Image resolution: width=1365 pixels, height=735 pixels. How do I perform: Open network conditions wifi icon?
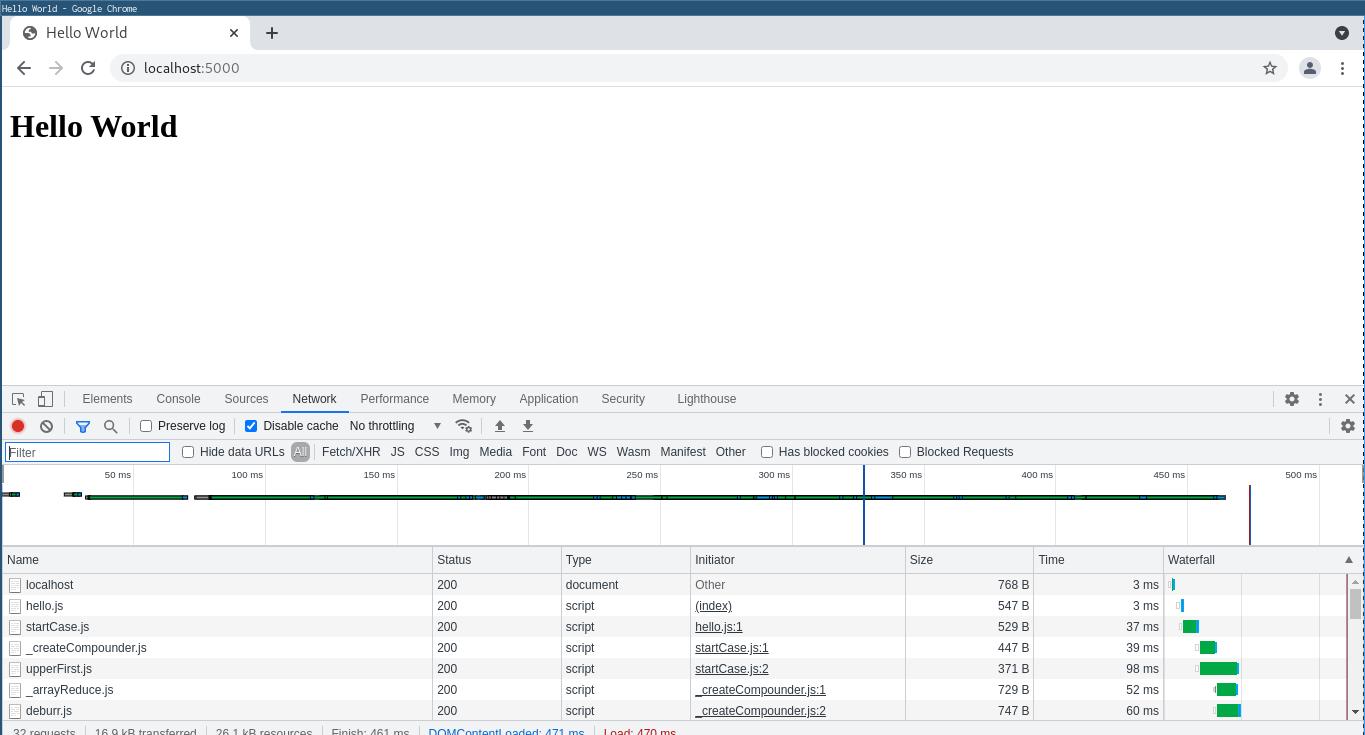click(463, 426)
